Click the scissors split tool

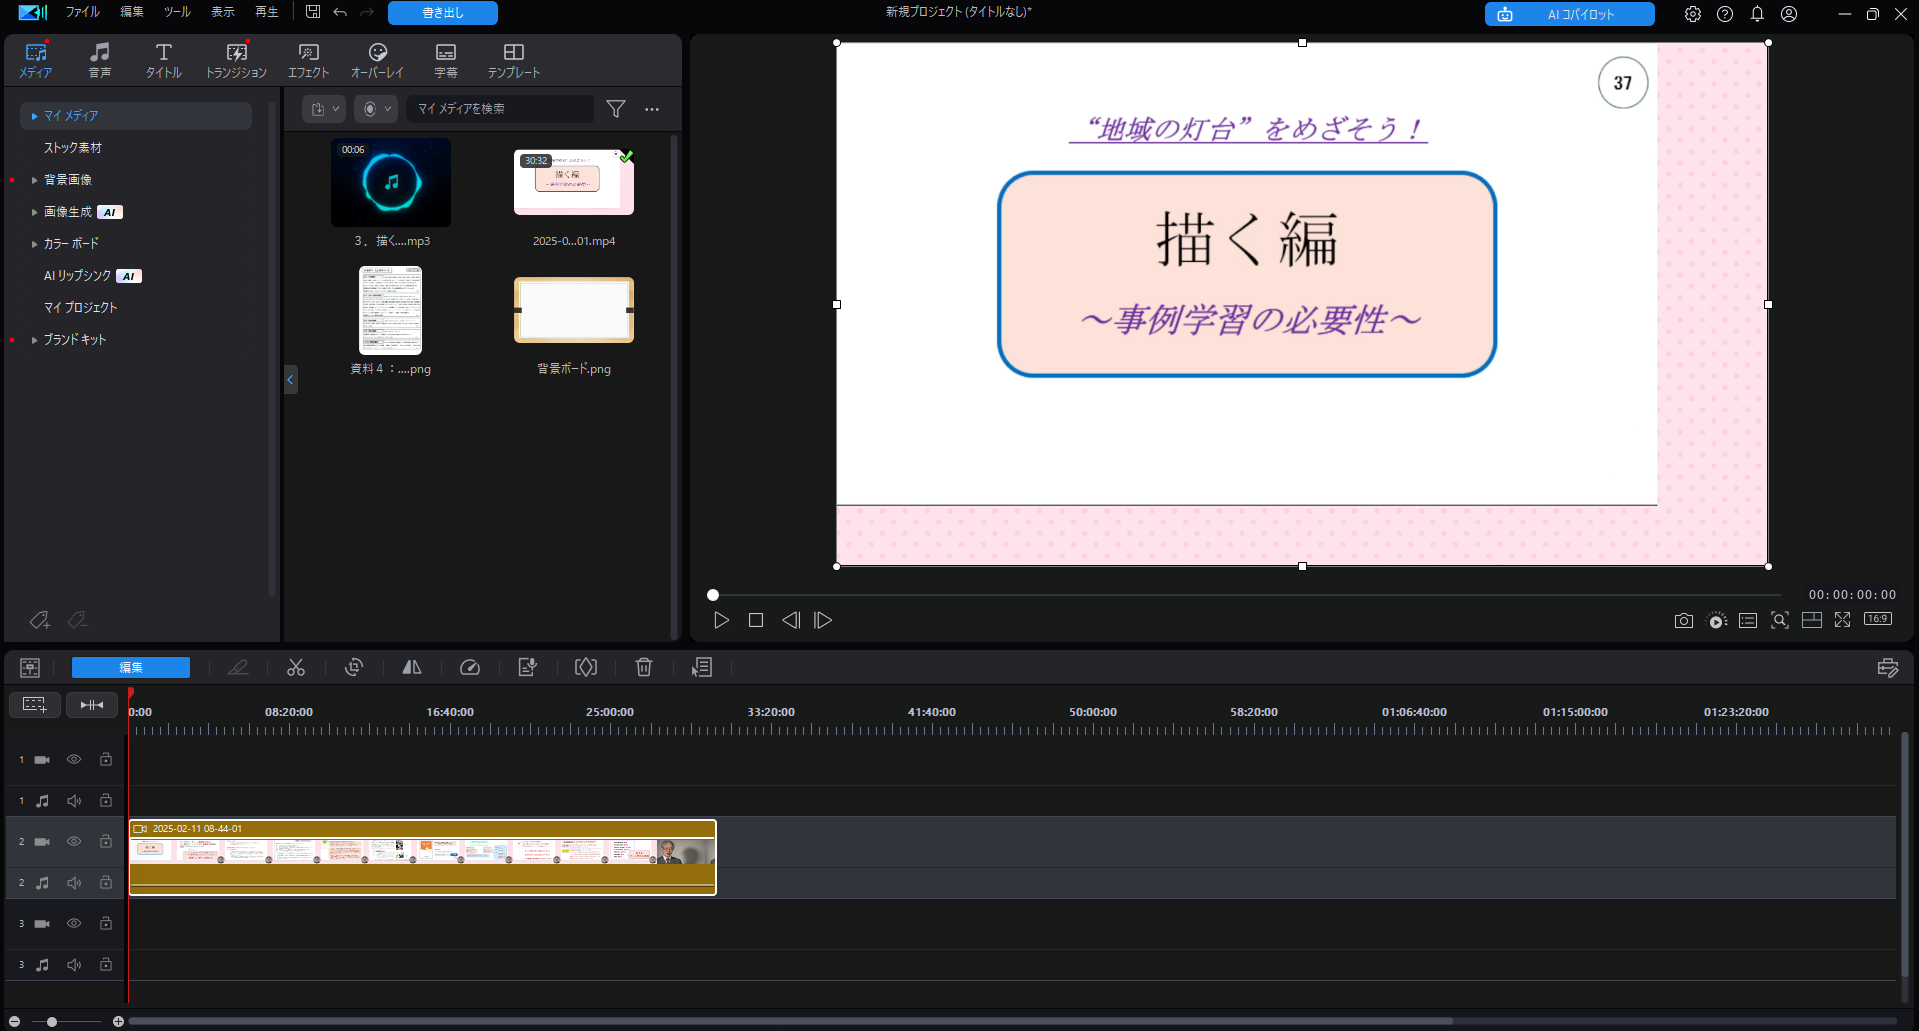pyautogui.click(x=296, y=667)
